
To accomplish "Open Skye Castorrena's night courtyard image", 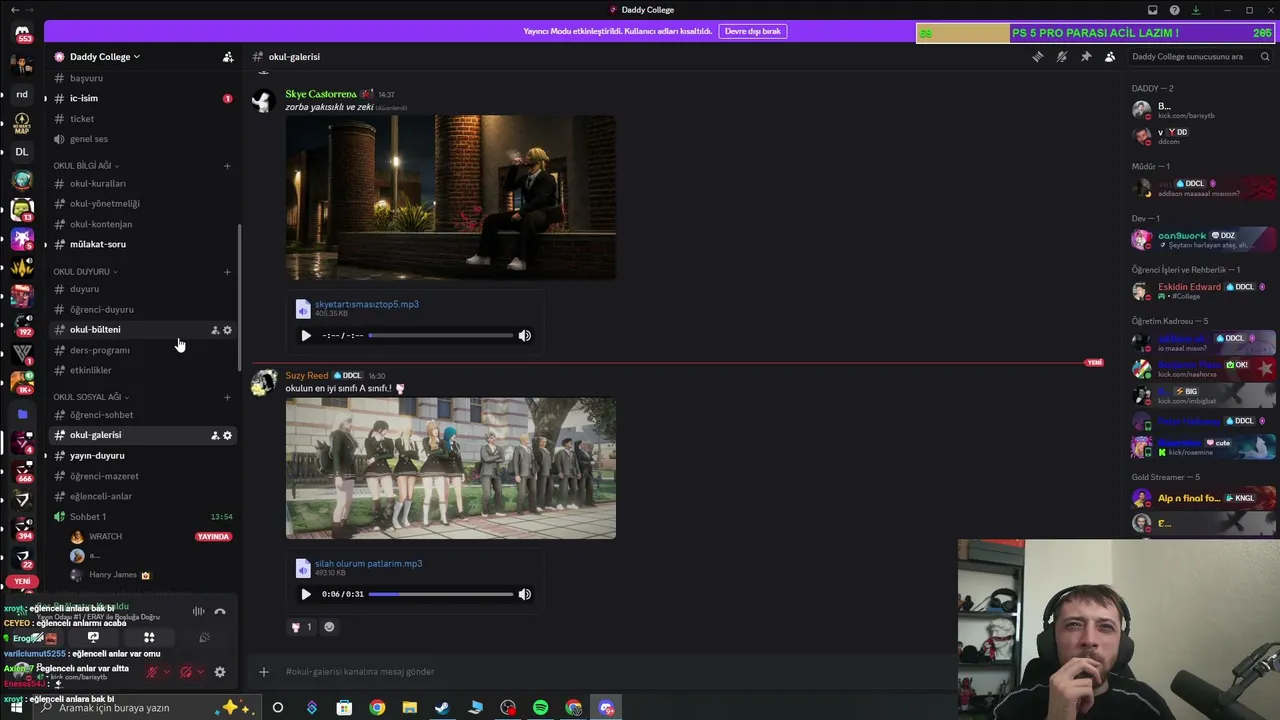I will (451, 197).
